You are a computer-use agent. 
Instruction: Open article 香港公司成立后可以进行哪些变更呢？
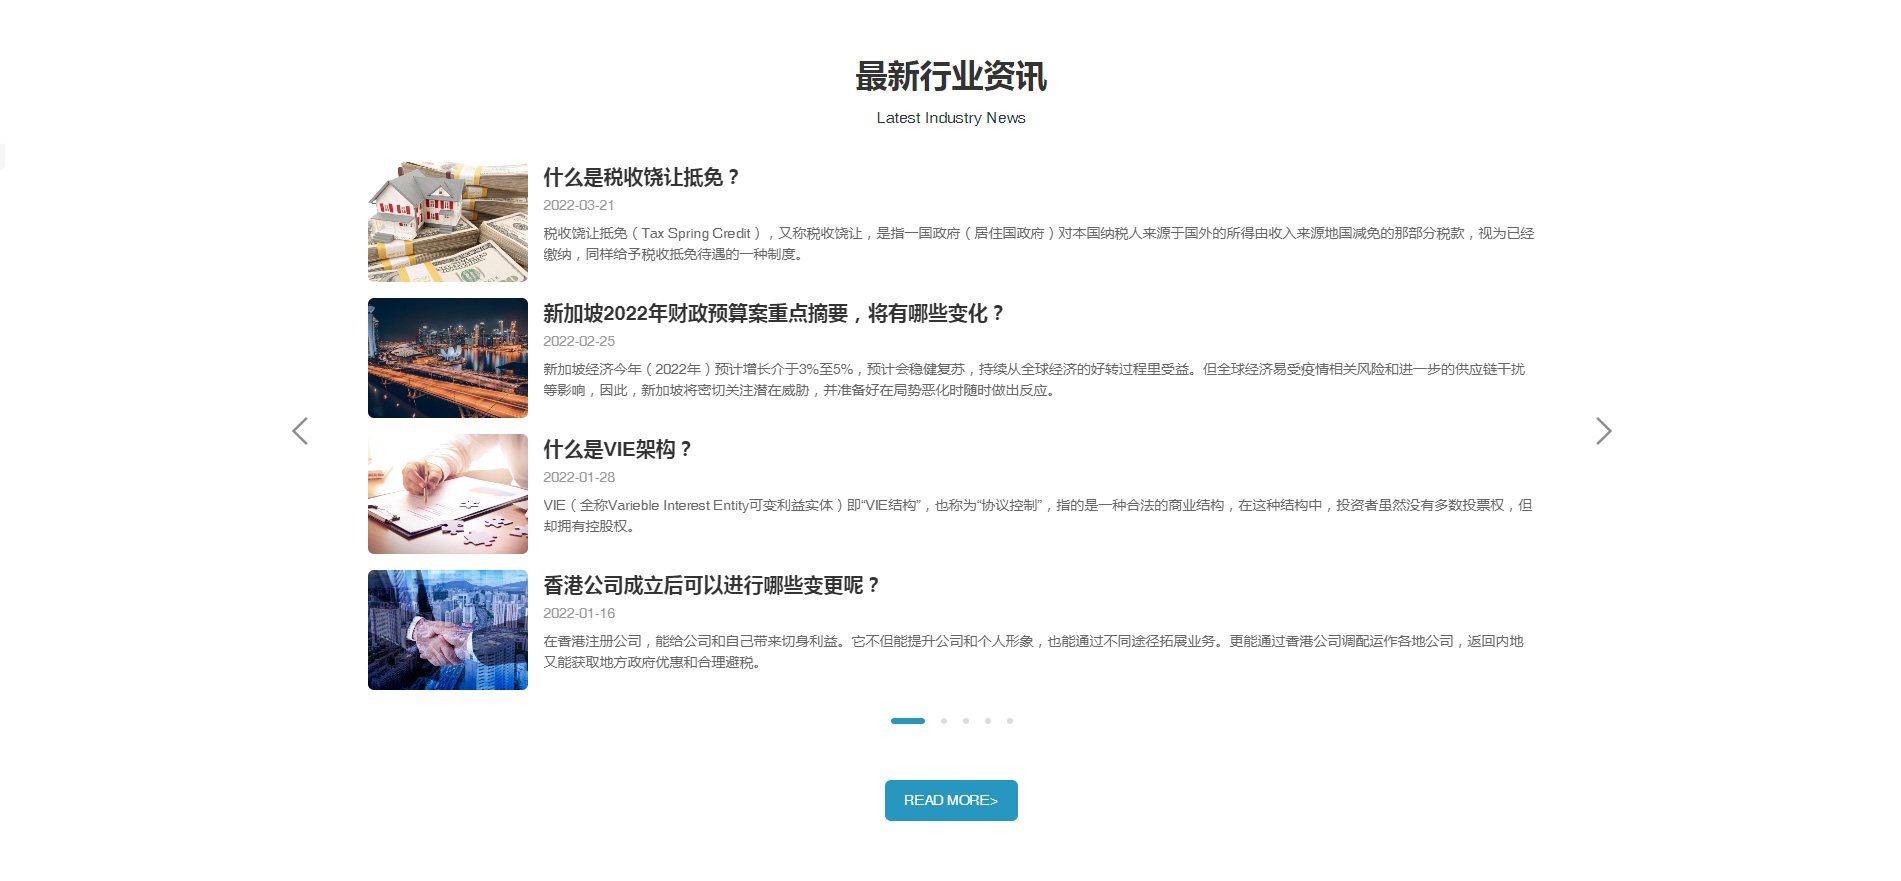[711, 585]
